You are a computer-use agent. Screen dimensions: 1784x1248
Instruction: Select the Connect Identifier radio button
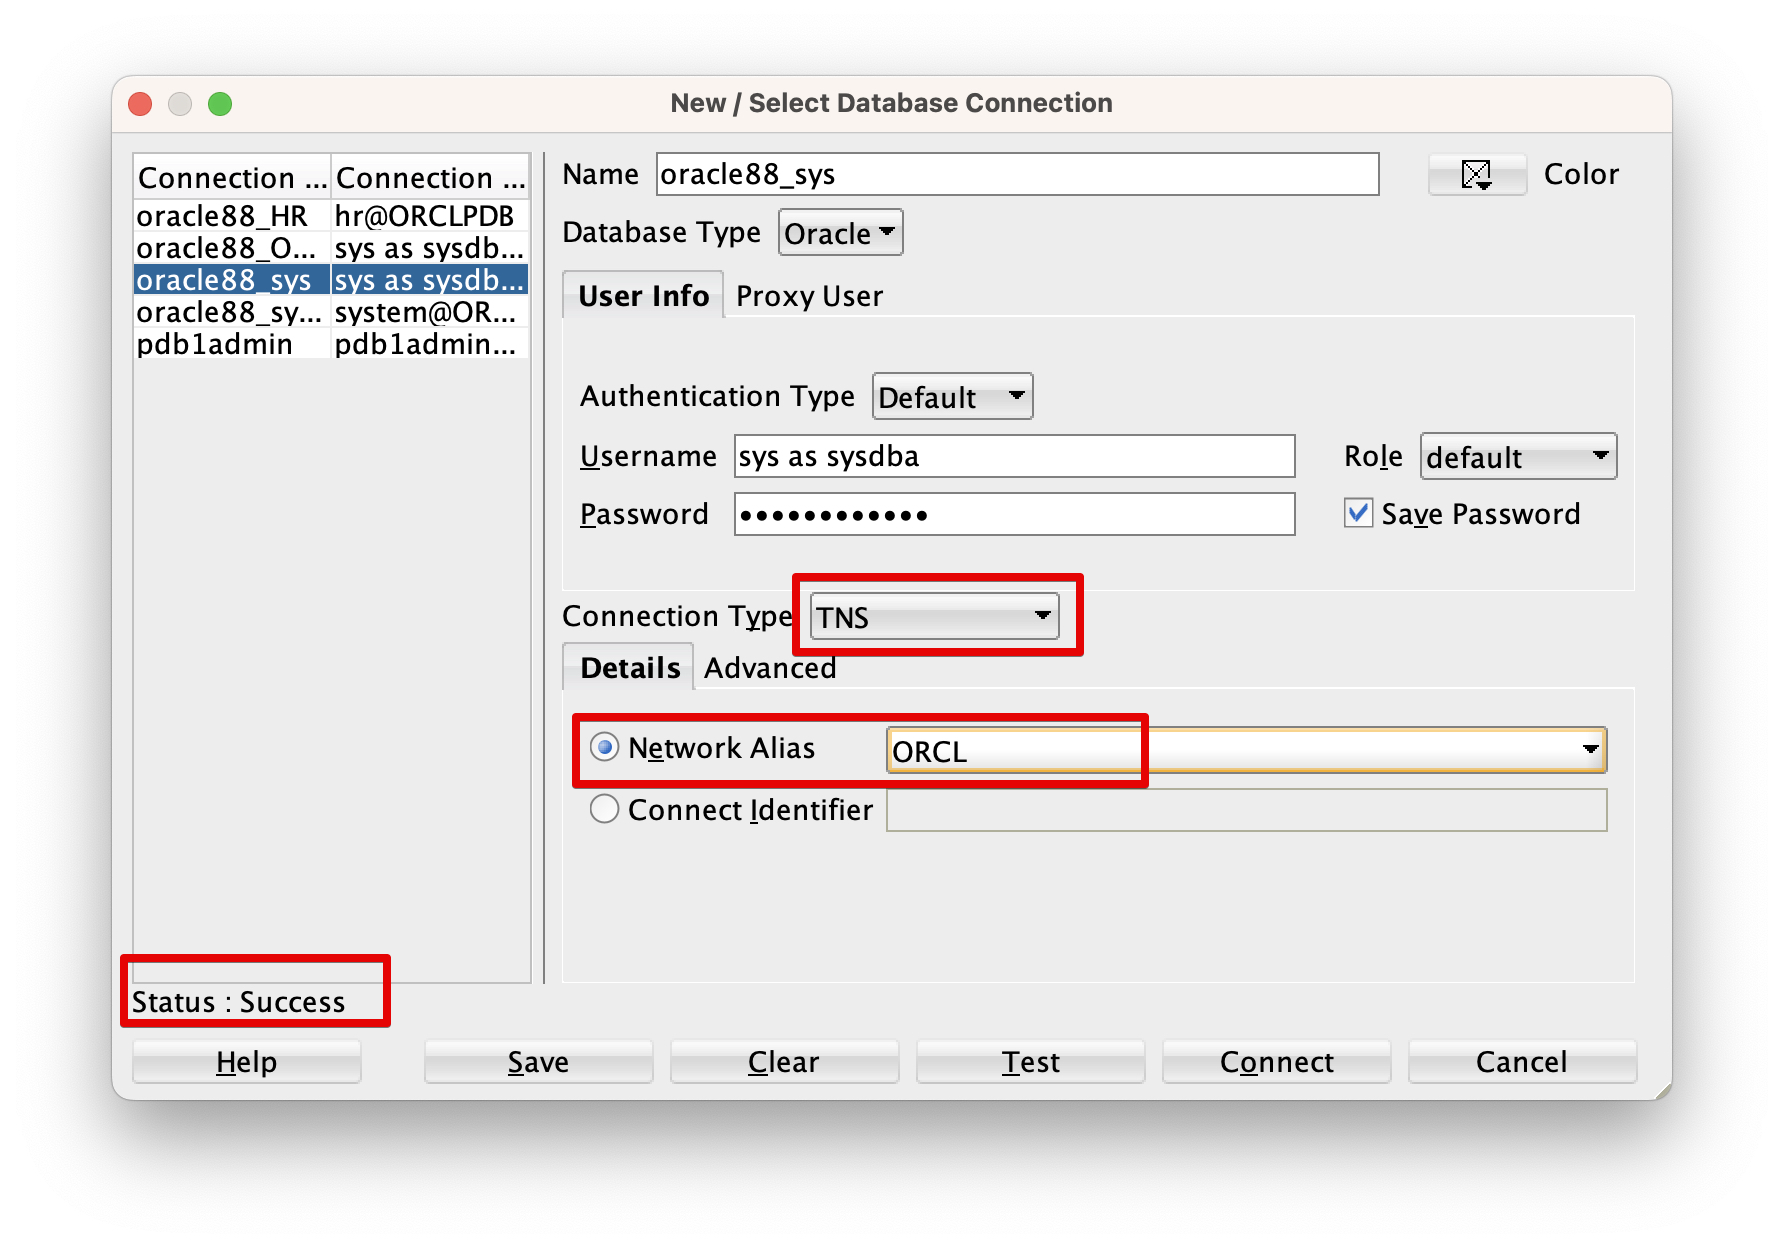click(604, 809)
